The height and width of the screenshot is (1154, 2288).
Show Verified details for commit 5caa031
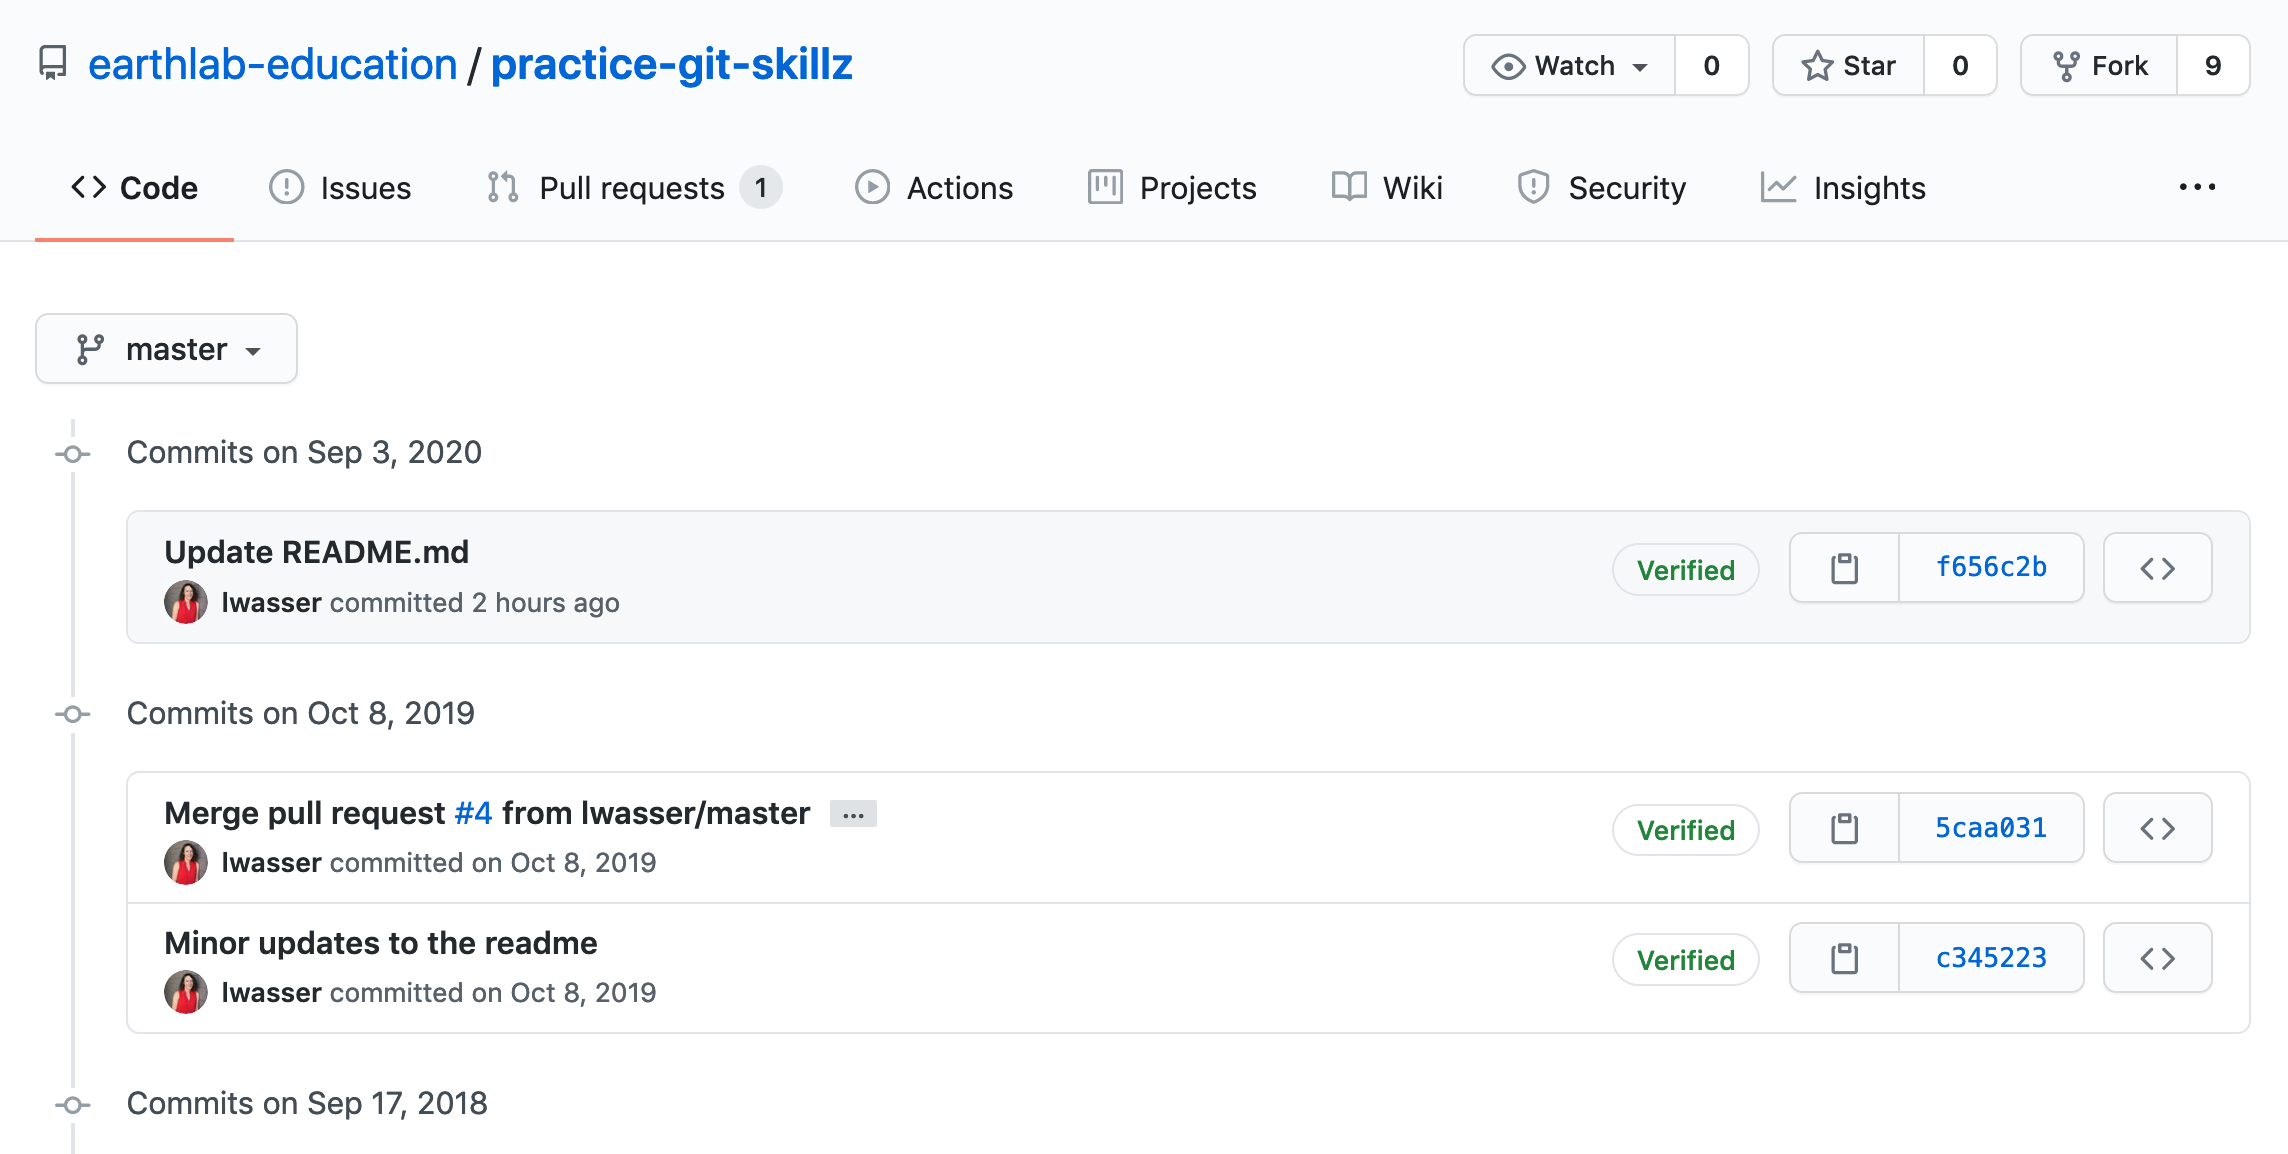[x=1686, y=830]
